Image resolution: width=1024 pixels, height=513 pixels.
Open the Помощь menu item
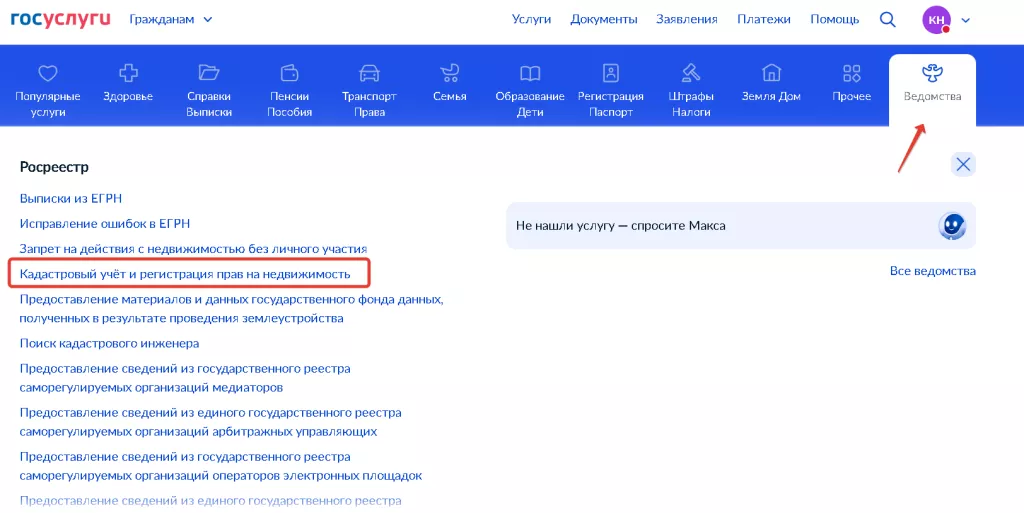[x=834, y=20]
